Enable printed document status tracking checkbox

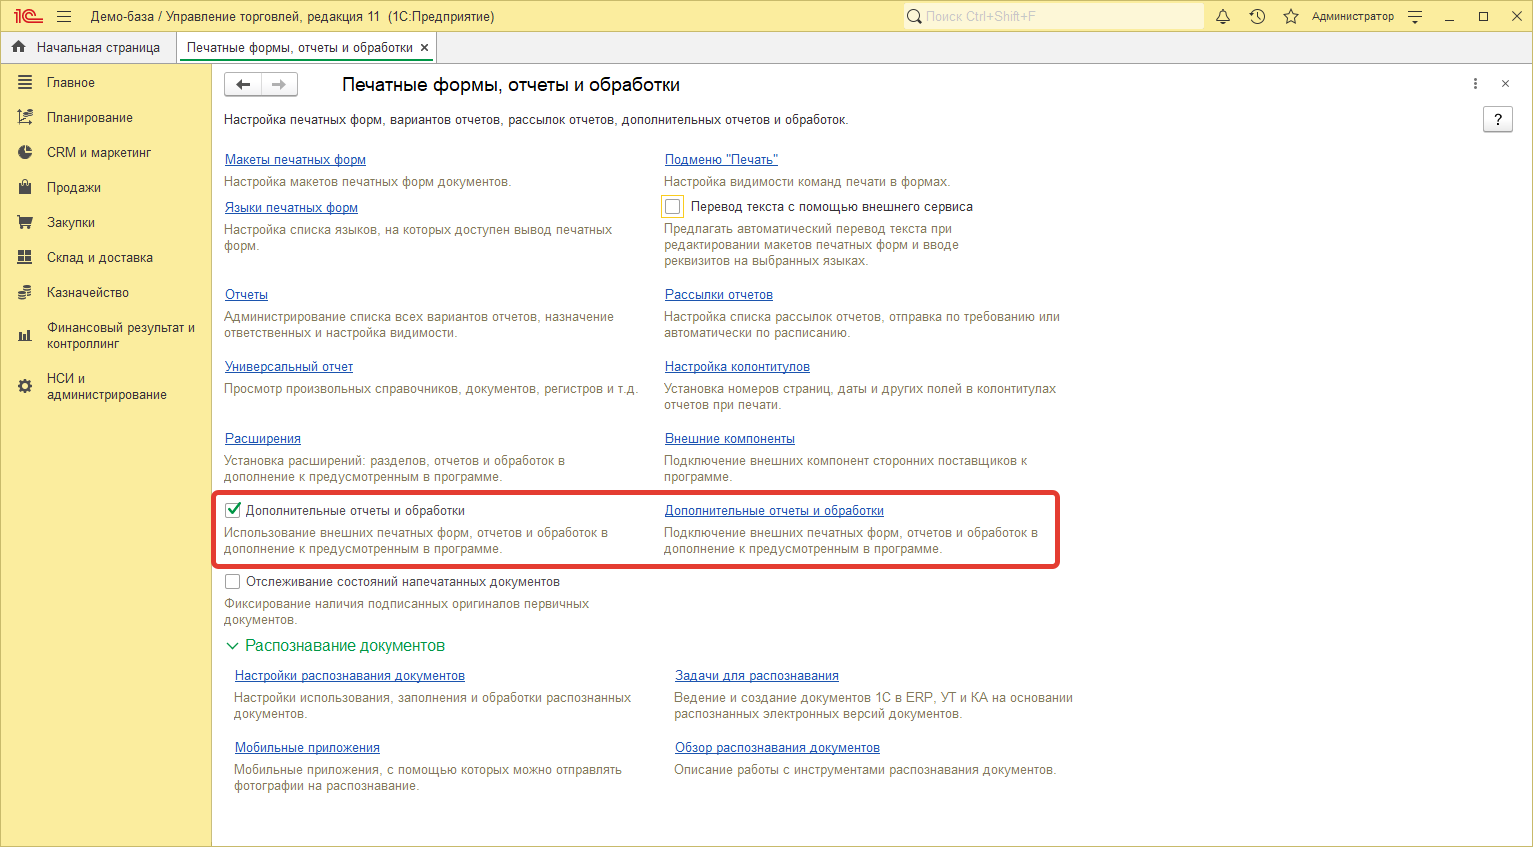[233, 582]
